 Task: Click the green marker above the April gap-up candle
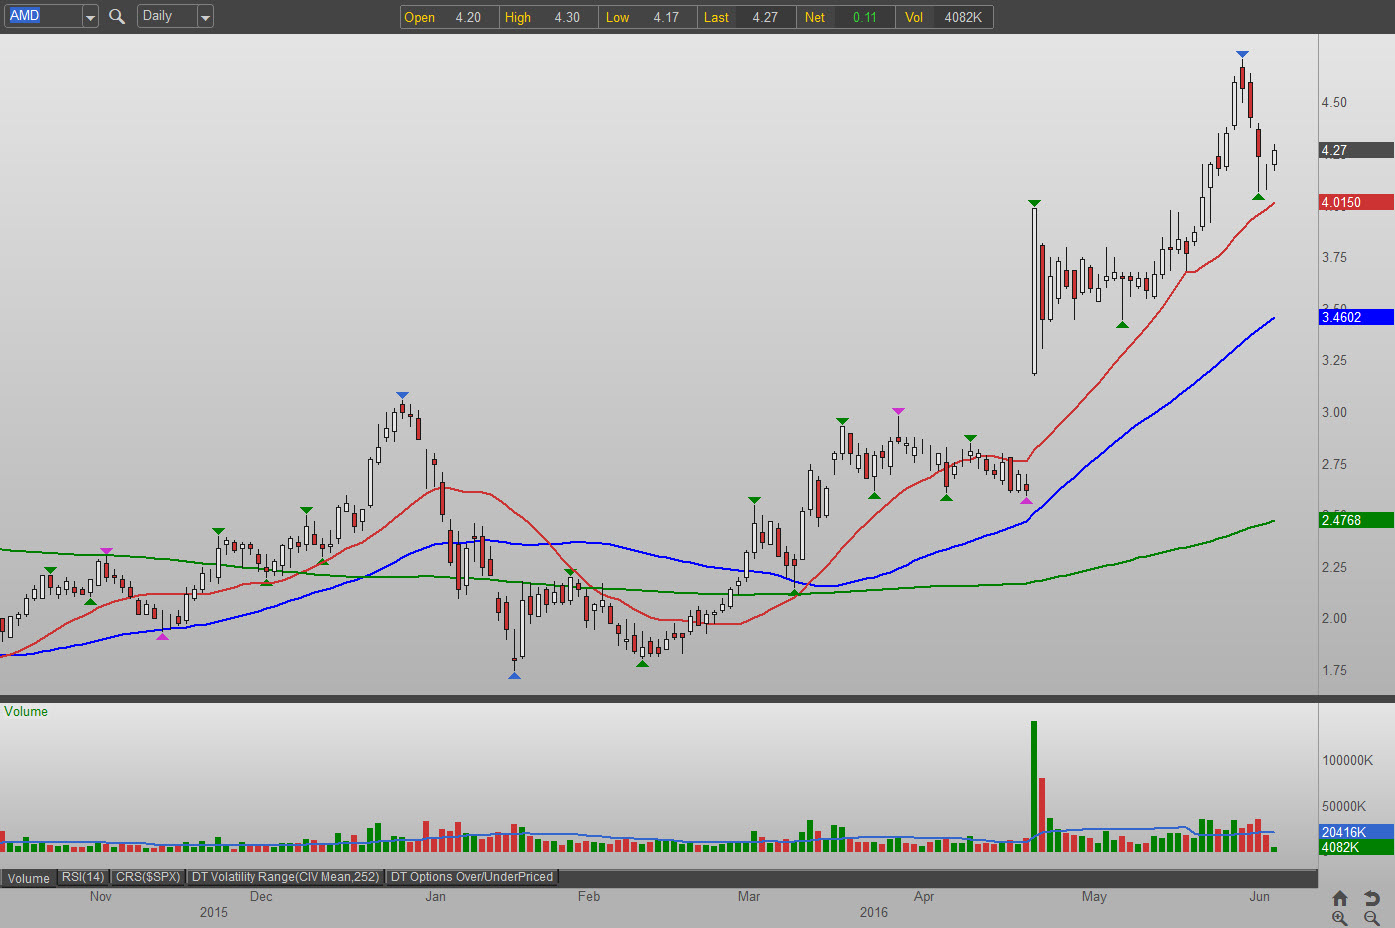pyautogui.click(x=1034, y=203)
